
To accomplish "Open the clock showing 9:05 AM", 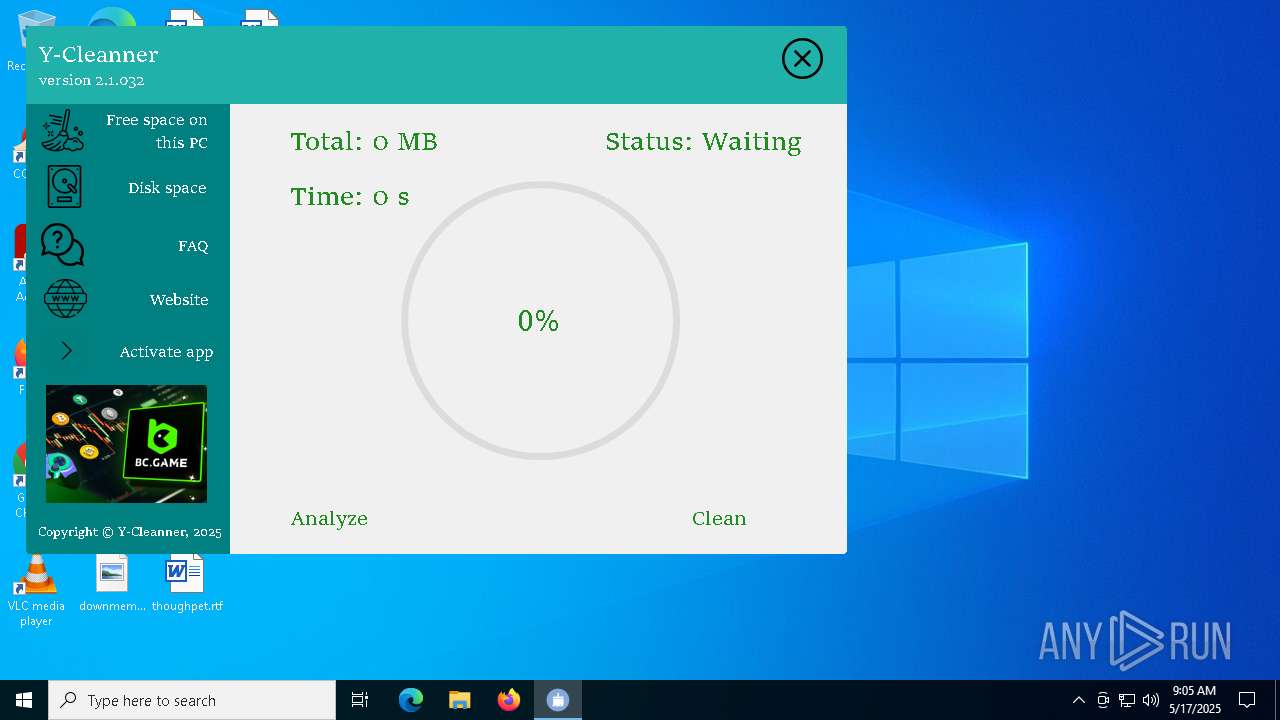I will click(x=1195, y=700).
